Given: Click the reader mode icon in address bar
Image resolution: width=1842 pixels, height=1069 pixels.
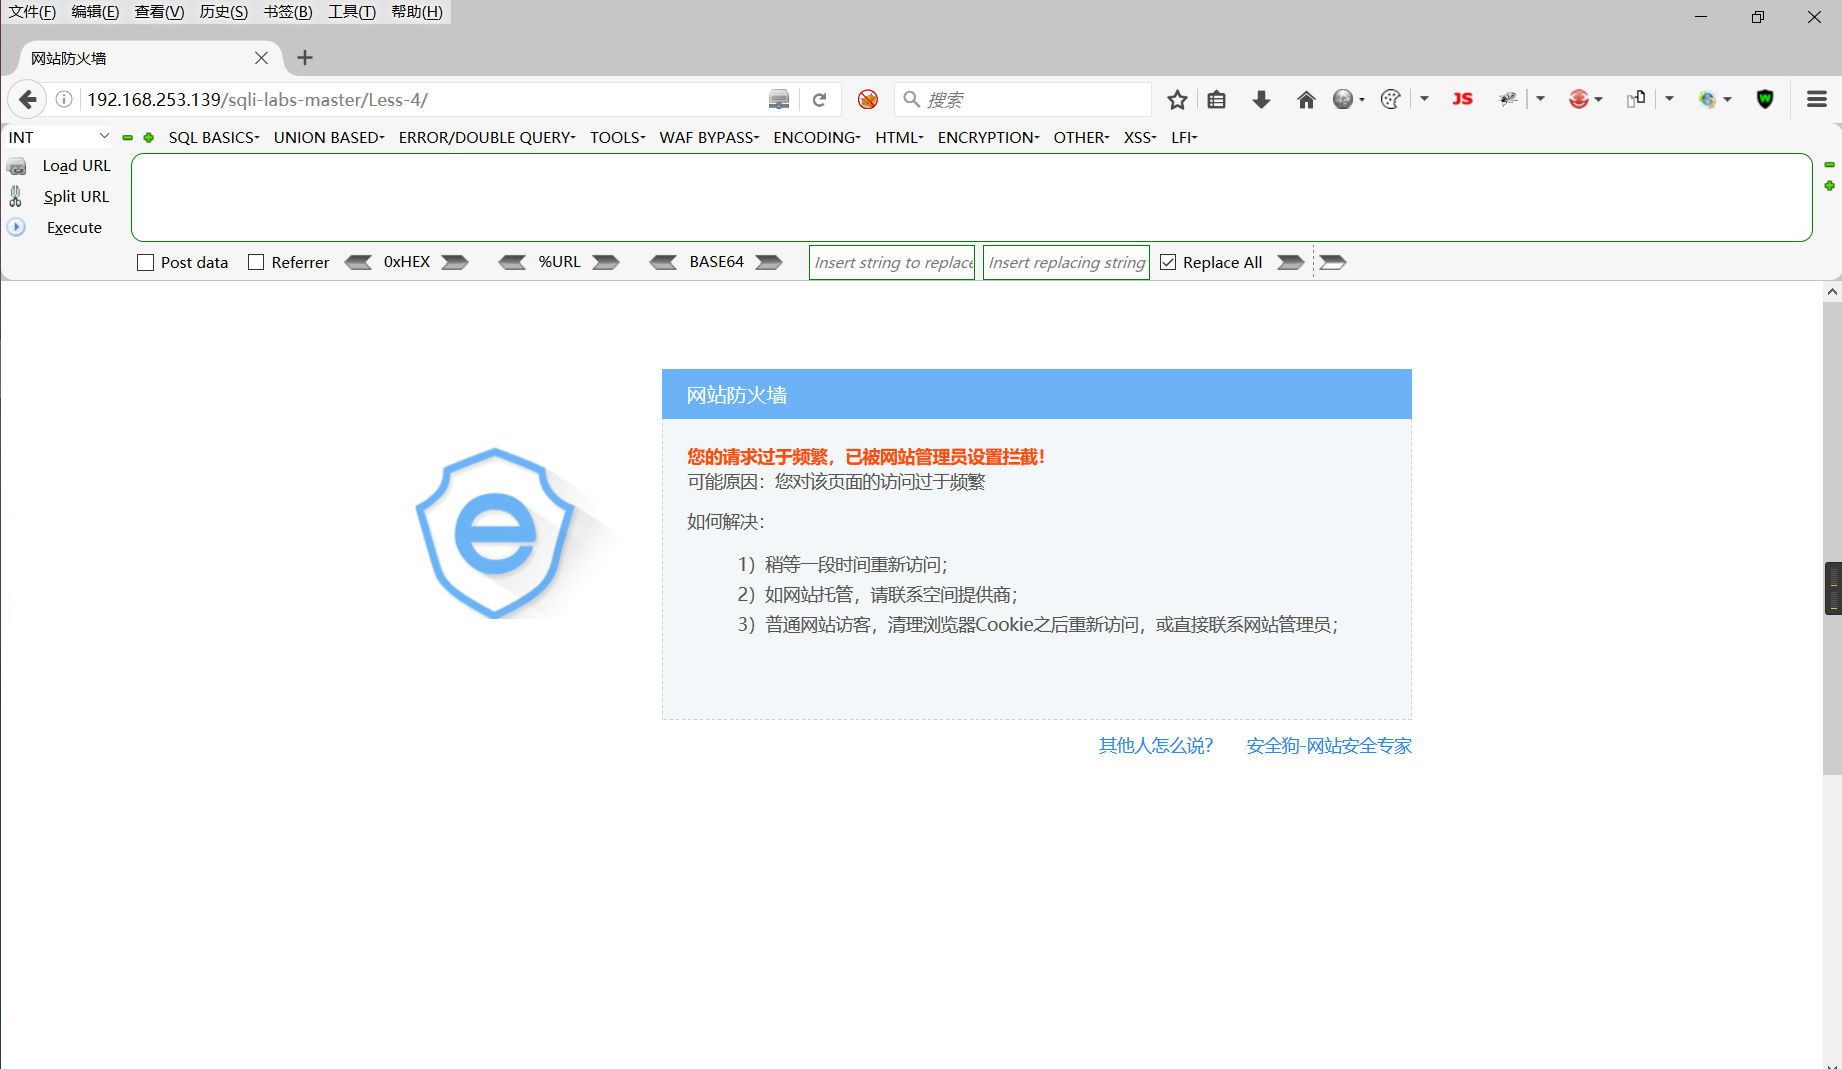Looking at the screenshot, I should pos(779,99).
